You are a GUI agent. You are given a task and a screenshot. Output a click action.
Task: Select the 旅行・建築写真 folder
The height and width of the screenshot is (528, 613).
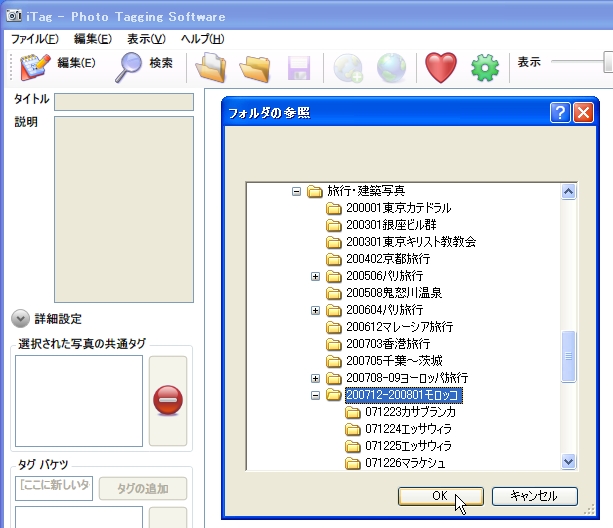366,191
